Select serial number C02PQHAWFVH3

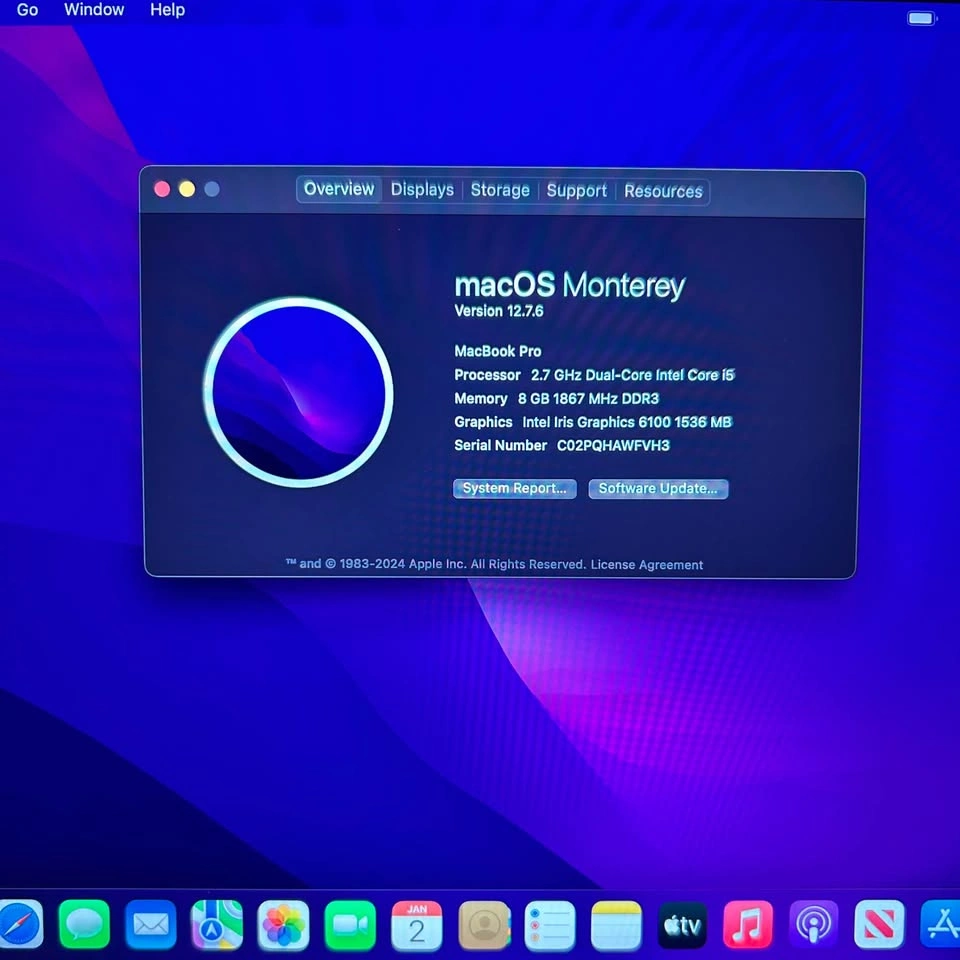pos(613,446)
